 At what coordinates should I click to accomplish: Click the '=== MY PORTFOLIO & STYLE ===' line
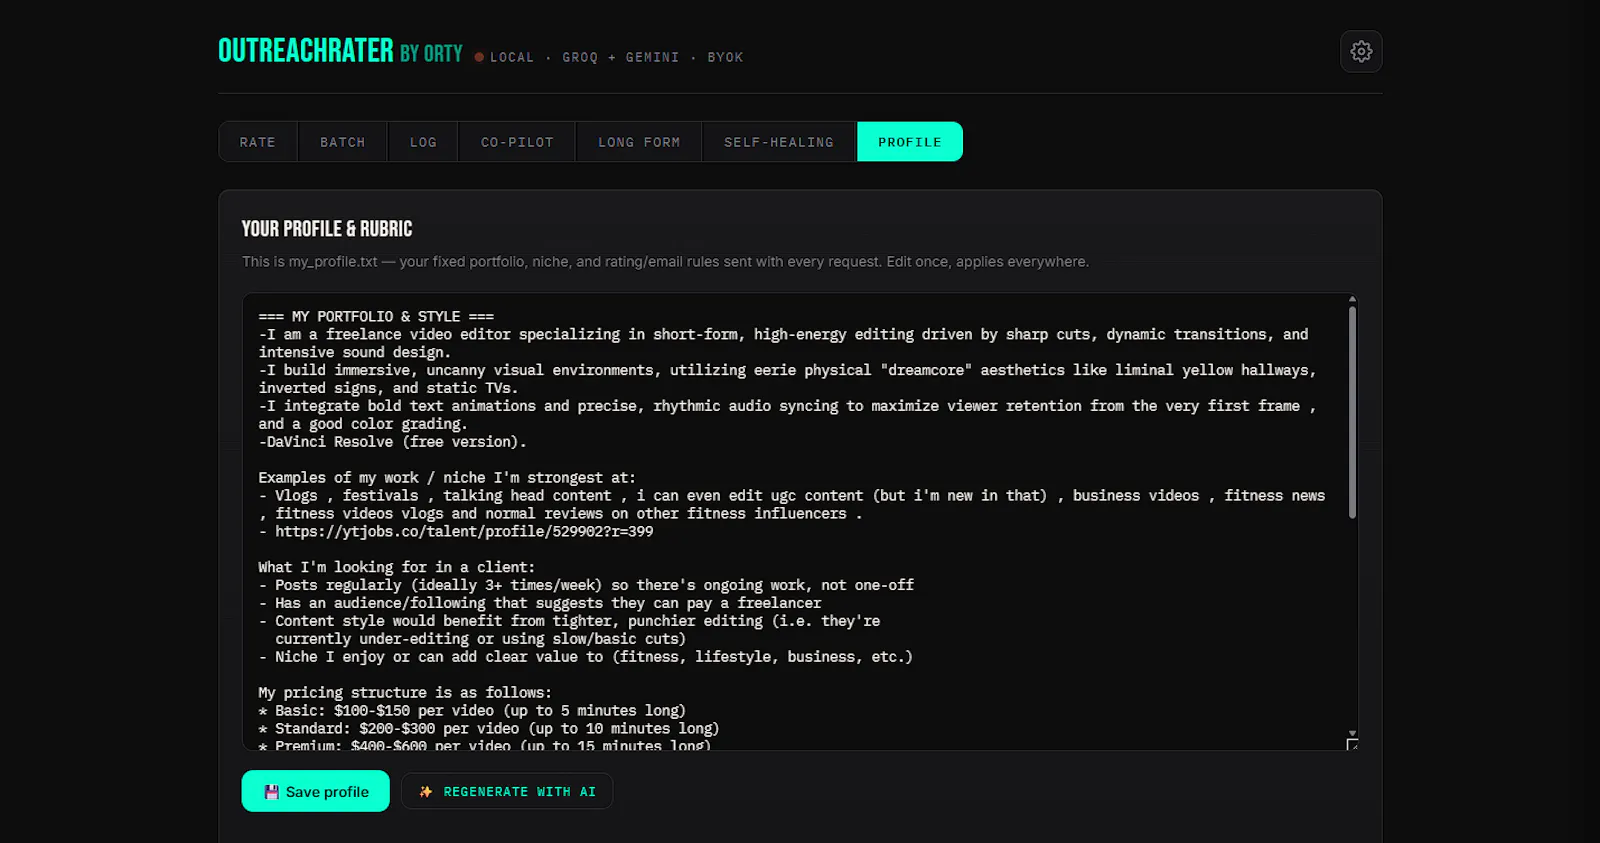(x=376, y=316)
